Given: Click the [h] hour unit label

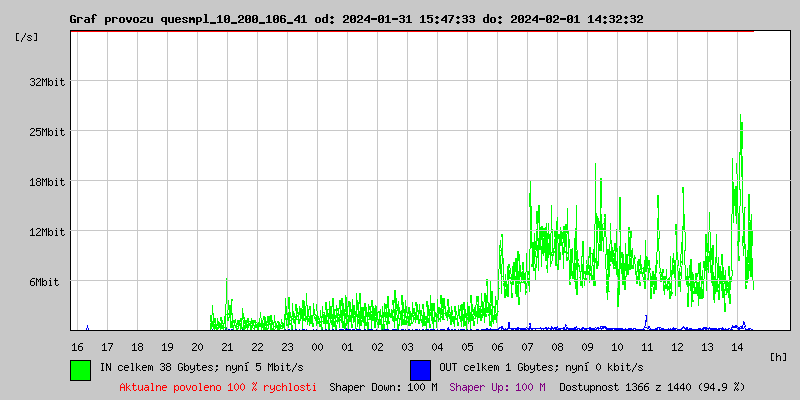Looking at the screenshot, I should (x=778, y=356).
